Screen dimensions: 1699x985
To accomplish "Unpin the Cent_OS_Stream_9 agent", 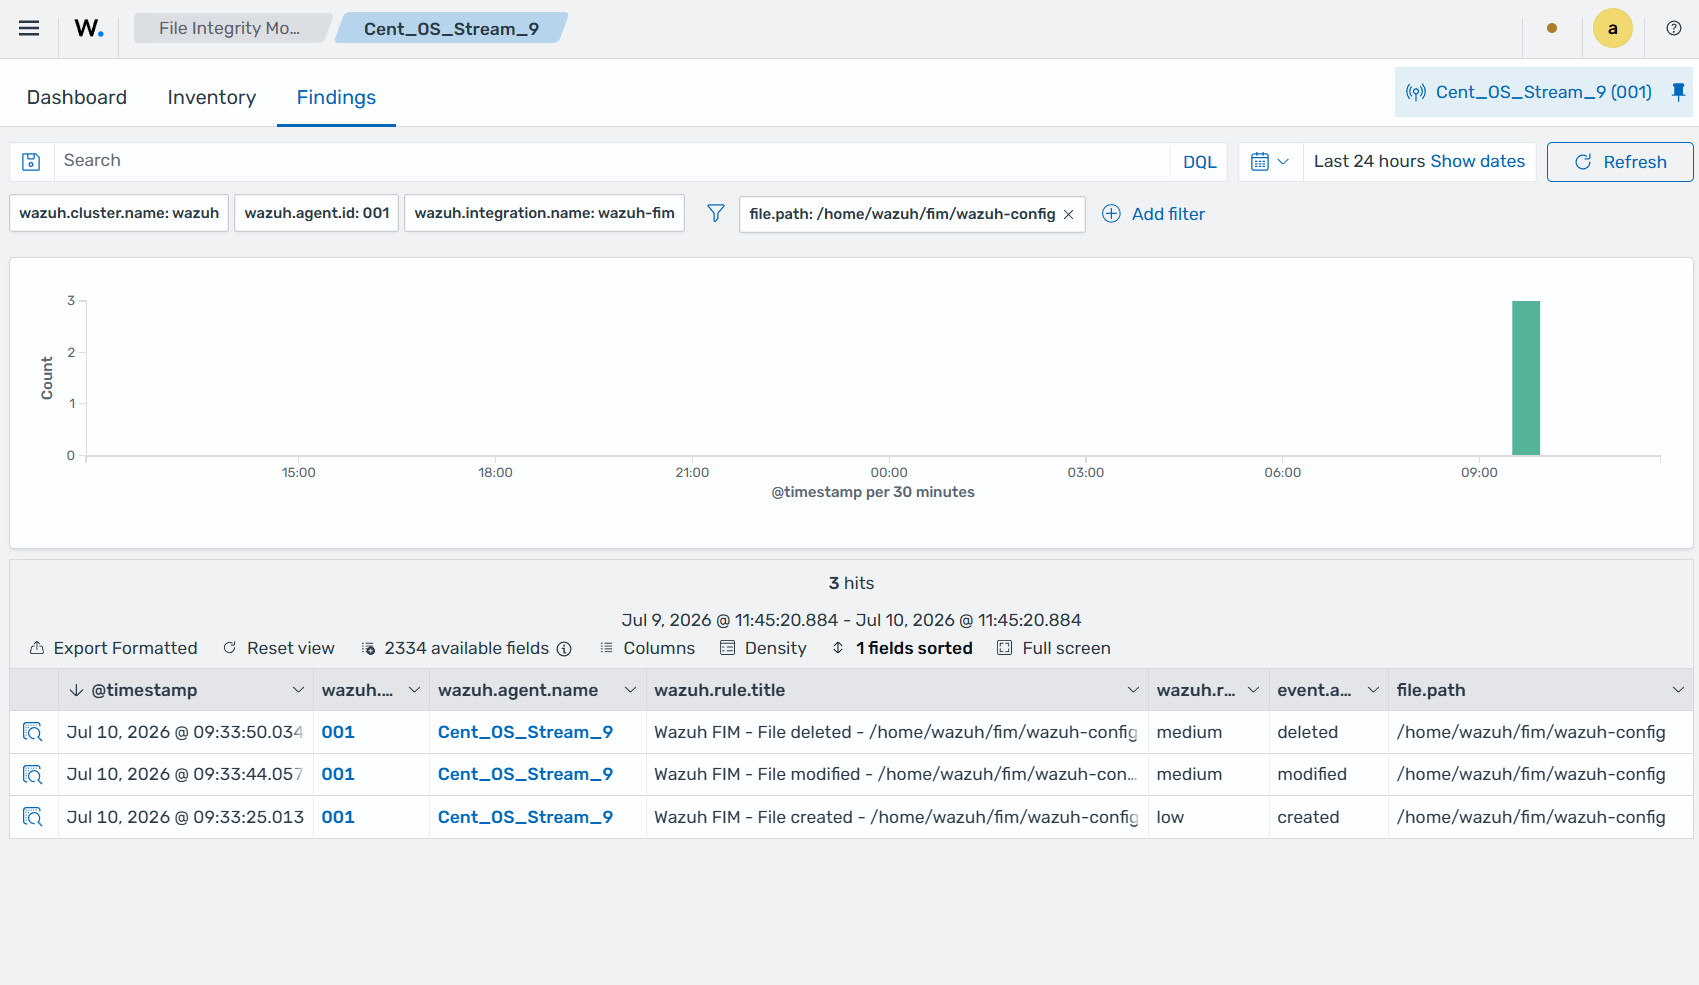I will [x=1678, y=92].
